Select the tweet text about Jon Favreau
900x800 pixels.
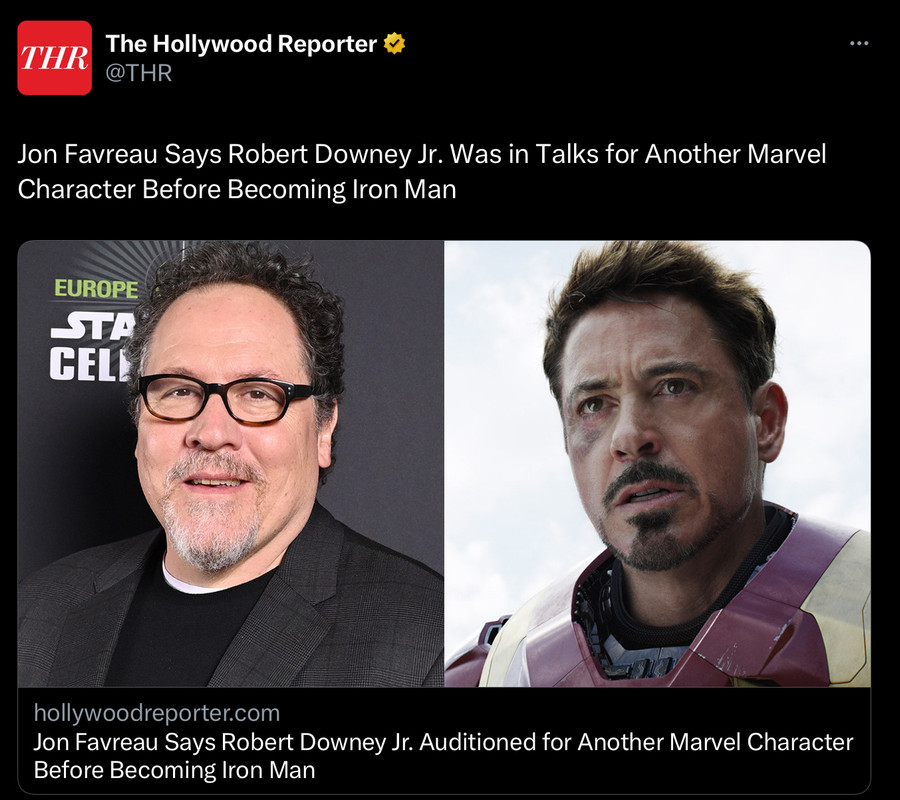422,172
